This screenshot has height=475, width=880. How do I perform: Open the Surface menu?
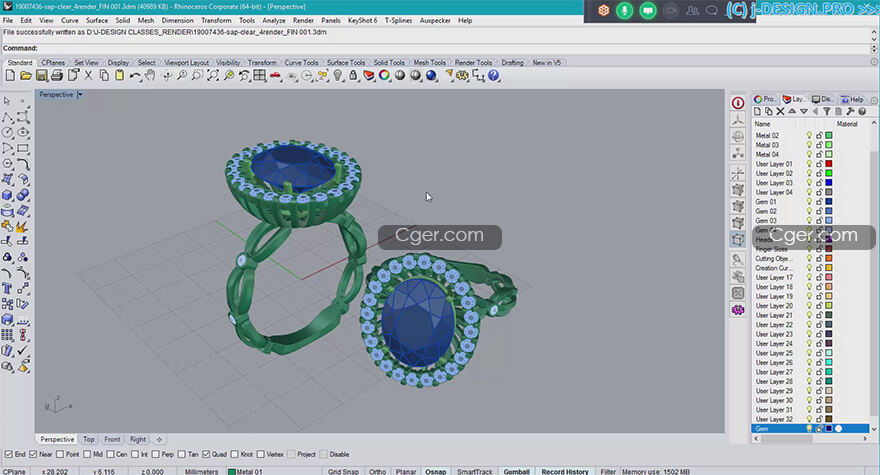click(97, 20)
